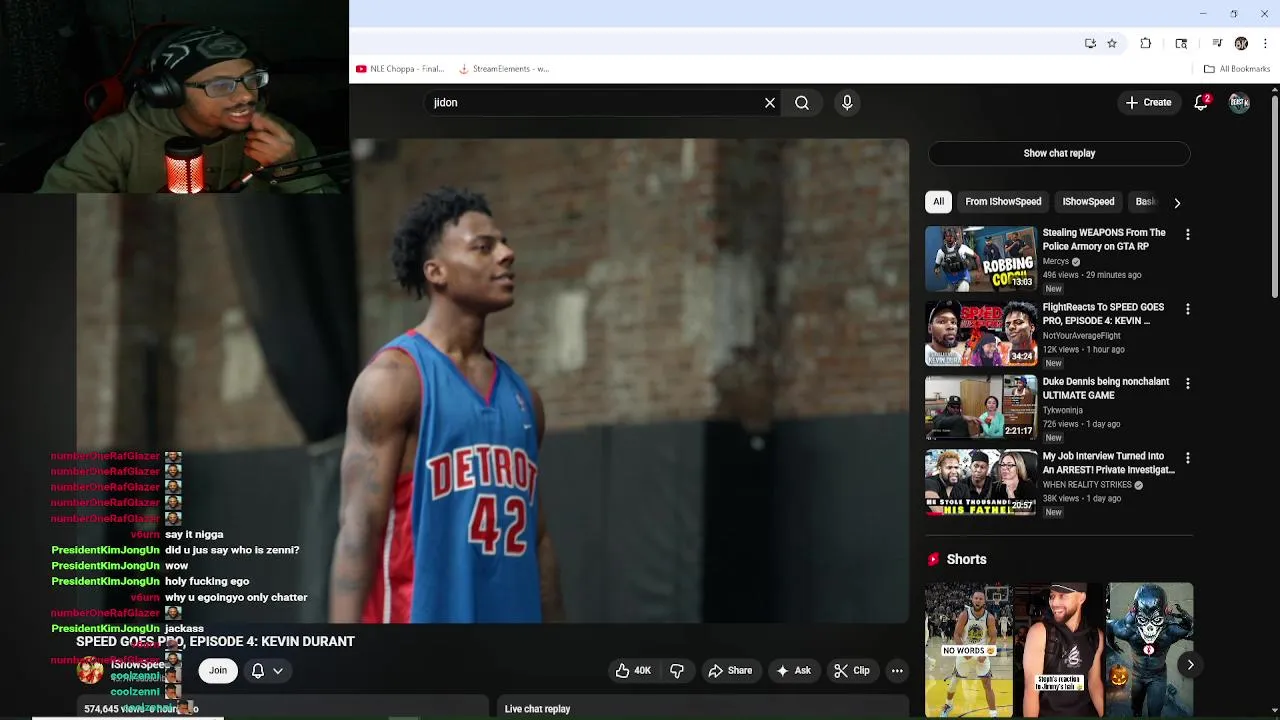Install this page as an app icon
1280x720 pixels.
tap(1090, 43)
